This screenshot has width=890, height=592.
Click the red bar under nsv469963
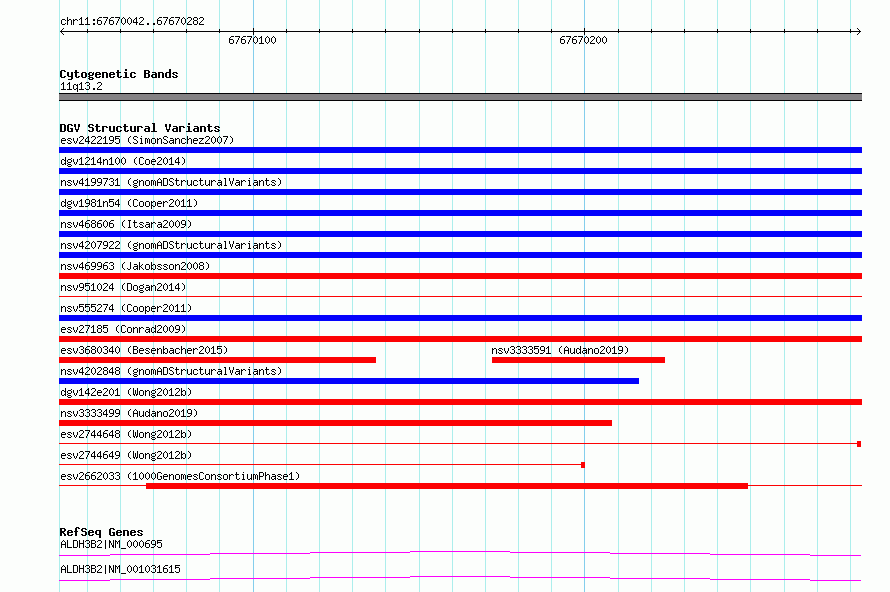[460, 276]
